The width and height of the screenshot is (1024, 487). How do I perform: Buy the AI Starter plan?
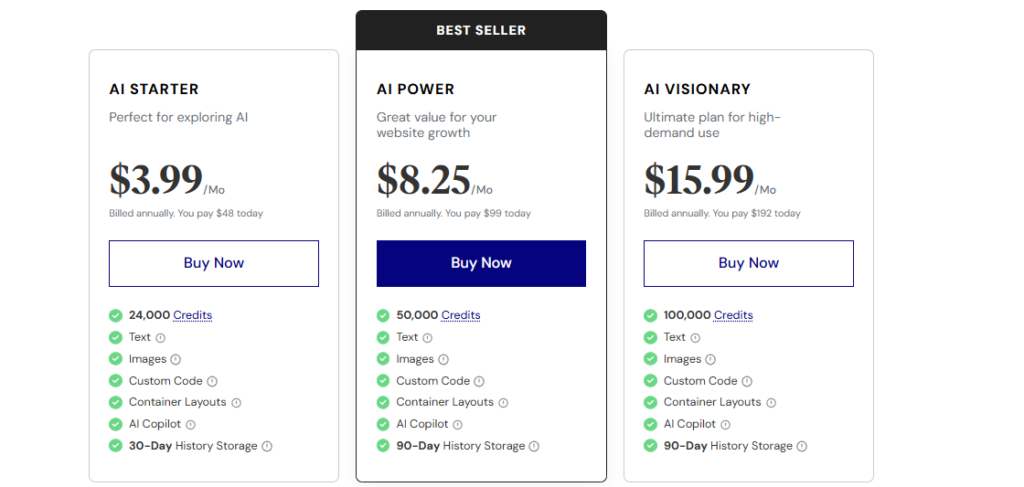point(214,263)
